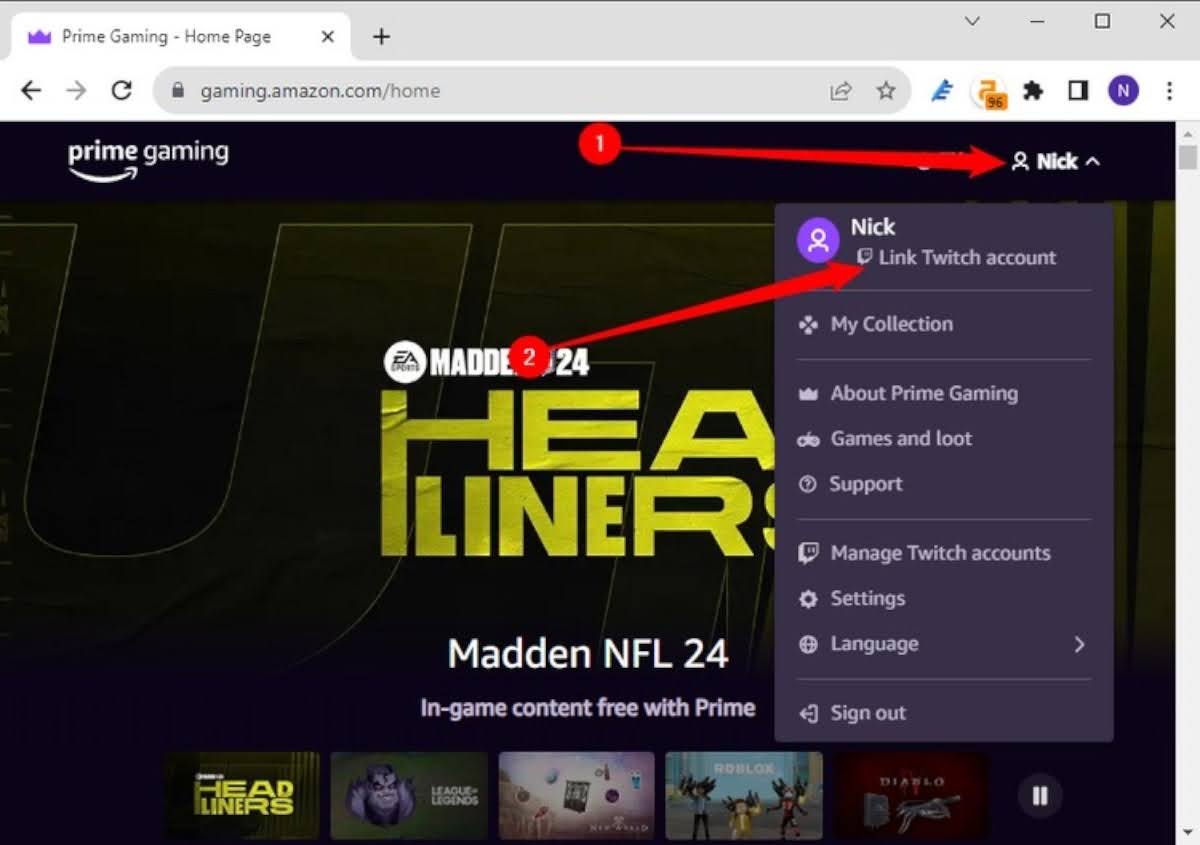Click the game piece icon beside My Collection
This screenshot has width=1200, height=845.
(808, 324)
